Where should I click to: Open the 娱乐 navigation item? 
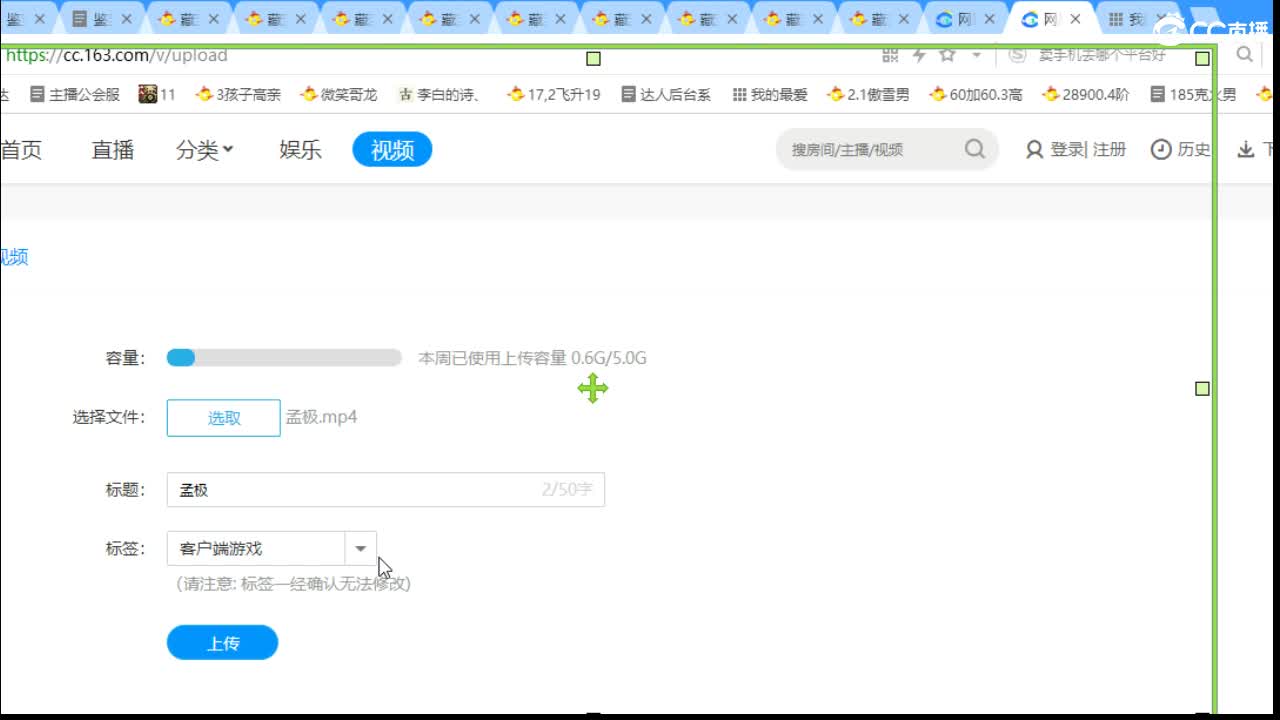[300, 150]
